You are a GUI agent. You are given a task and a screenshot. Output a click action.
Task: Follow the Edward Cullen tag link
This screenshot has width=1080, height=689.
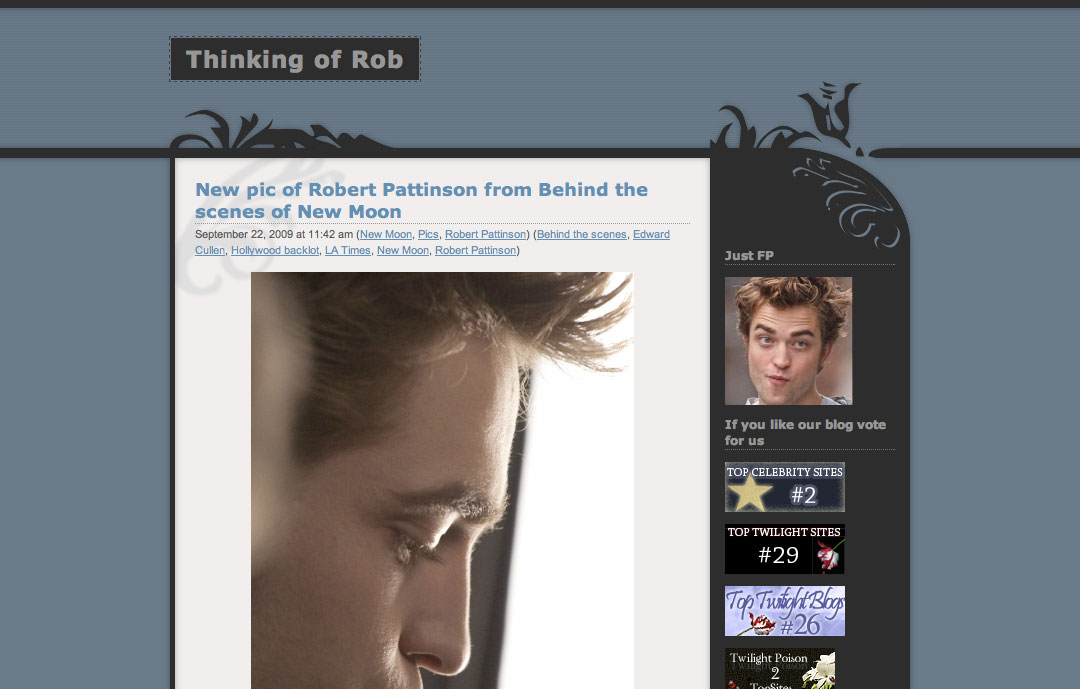click(x=651, y=234)
